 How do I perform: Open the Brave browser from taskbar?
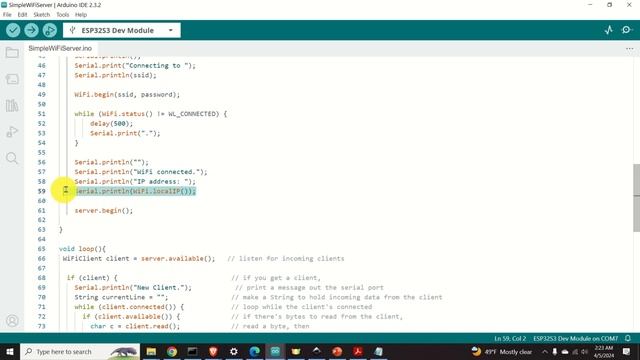(x=213, y=351)
